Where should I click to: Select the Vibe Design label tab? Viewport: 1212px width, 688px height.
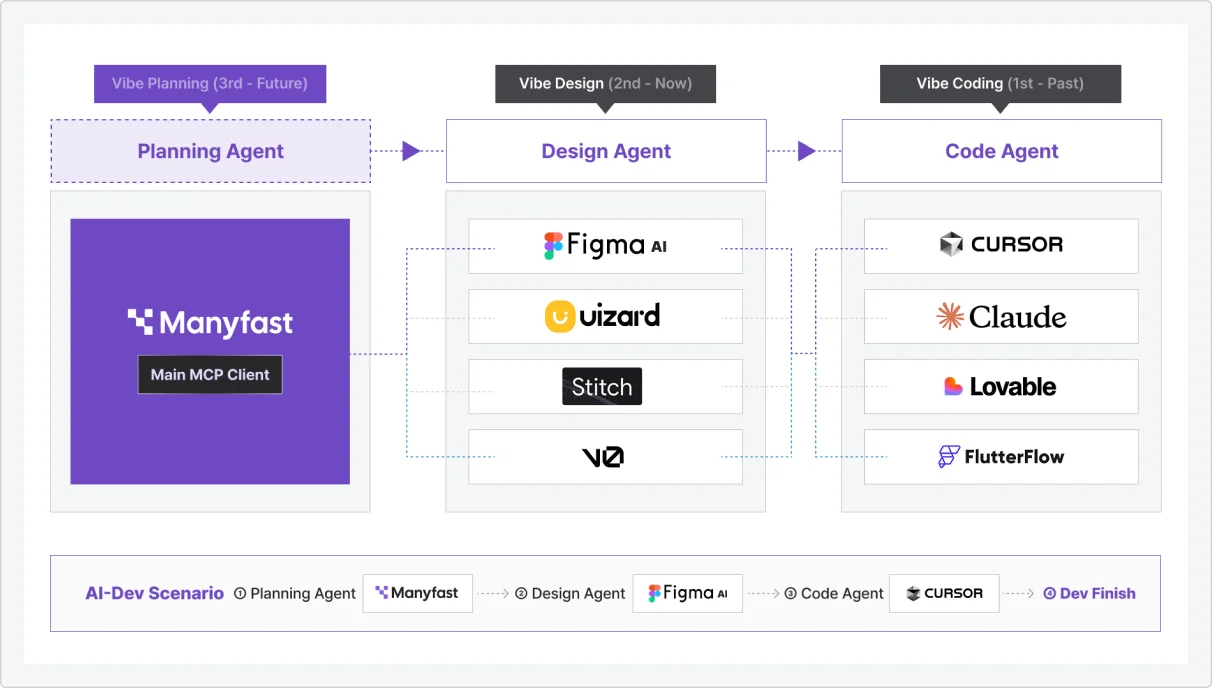click(605, 84)
